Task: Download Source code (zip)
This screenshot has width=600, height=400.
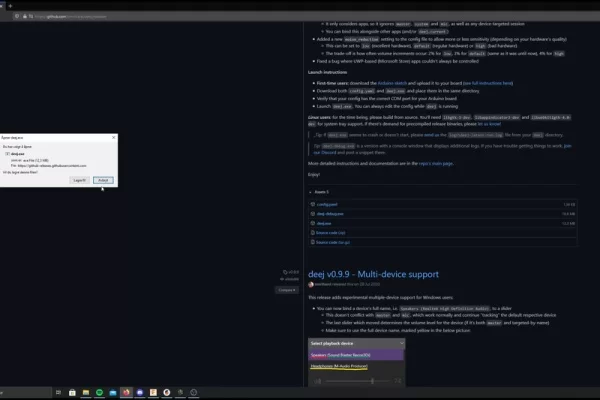Action: (330, 233)
